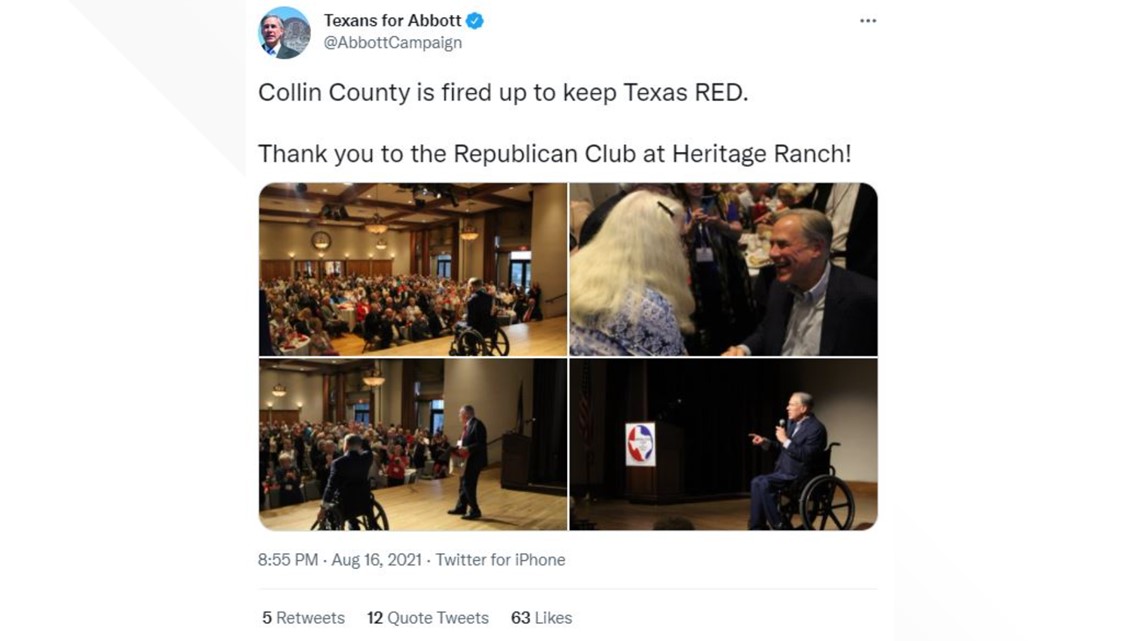
Task: Click the blue verified badge next to Texans for Abbott
Action: click(x=475, y=21)
